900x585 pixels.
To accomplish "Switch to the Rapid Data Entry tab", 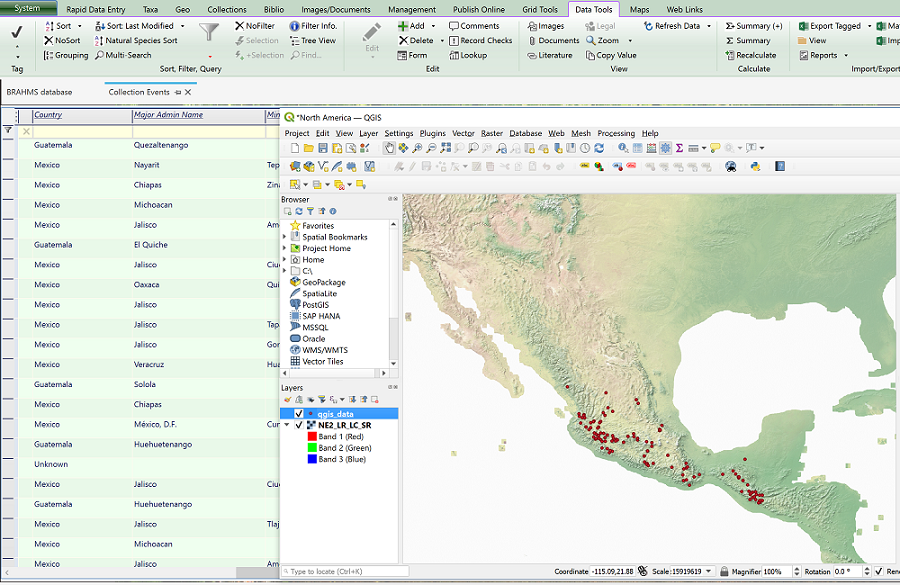I will (x=96, y=10).
